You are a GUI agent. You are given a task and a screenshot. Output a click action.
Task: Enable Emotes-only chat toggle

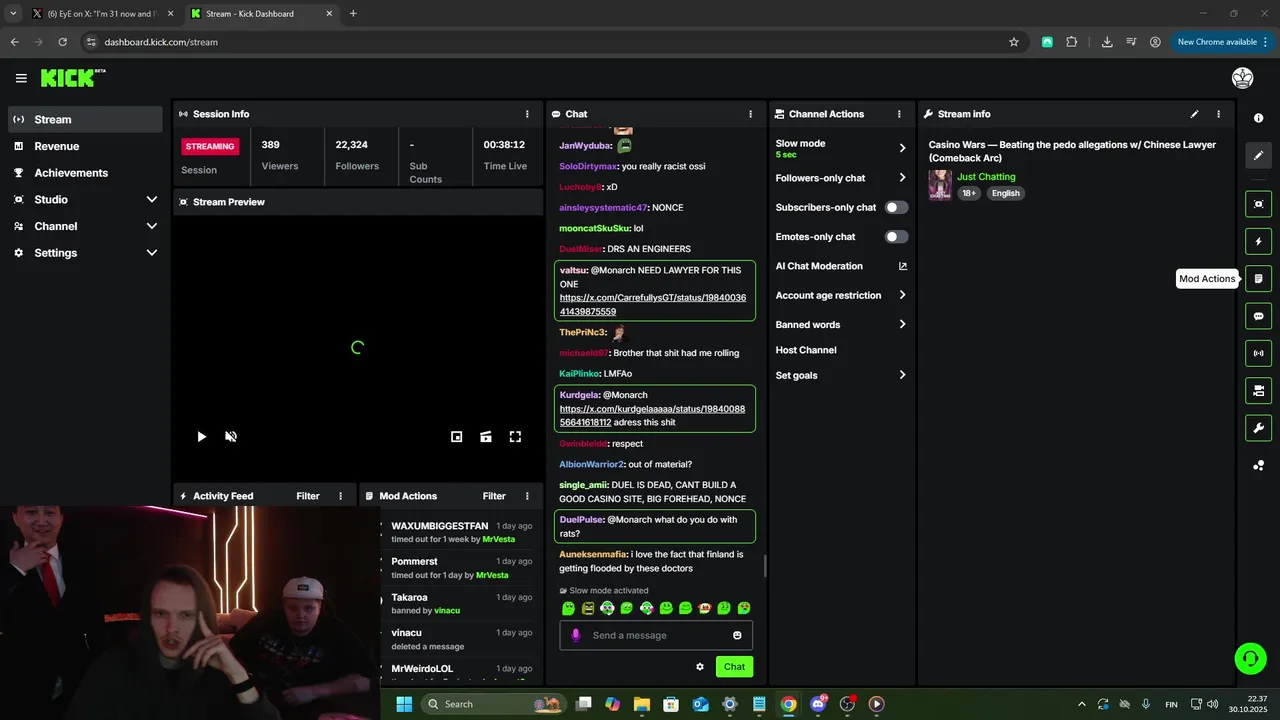tap(896, 237)
